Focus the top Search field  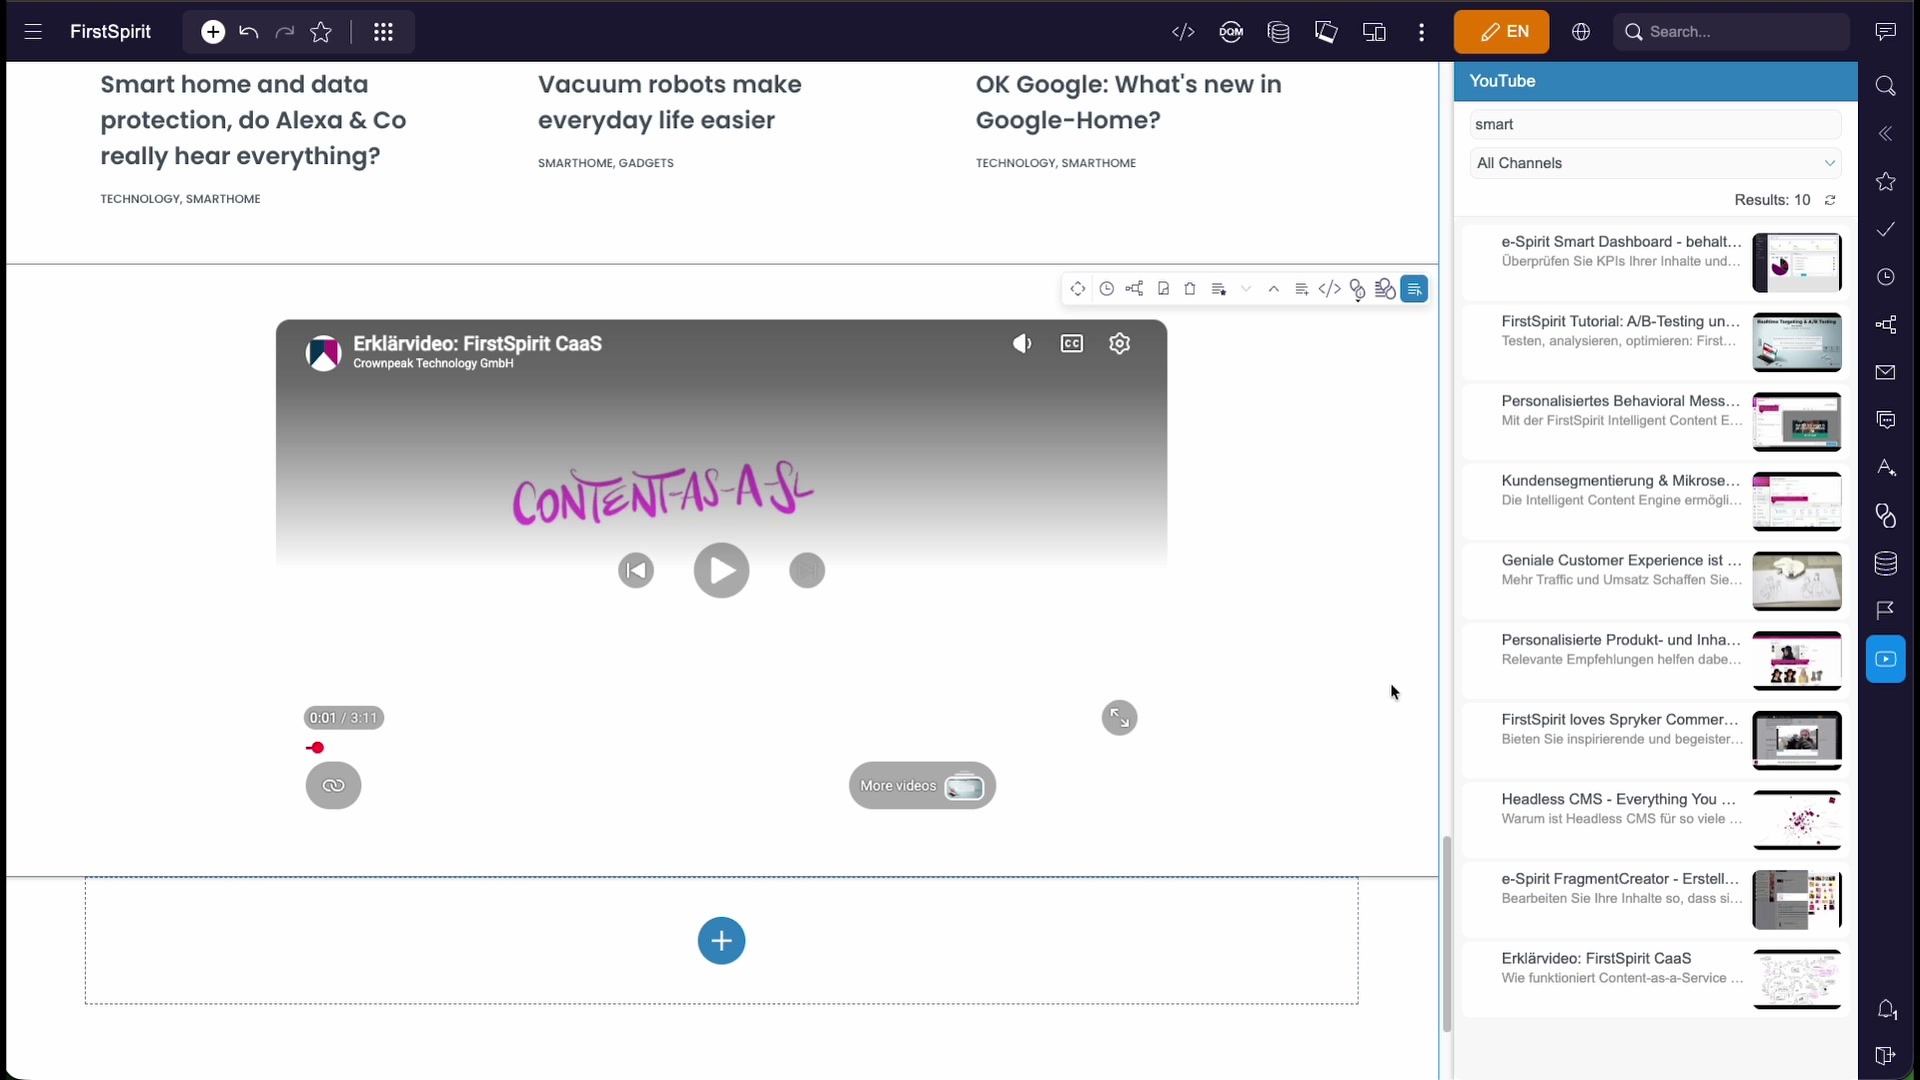point(1732,32)
